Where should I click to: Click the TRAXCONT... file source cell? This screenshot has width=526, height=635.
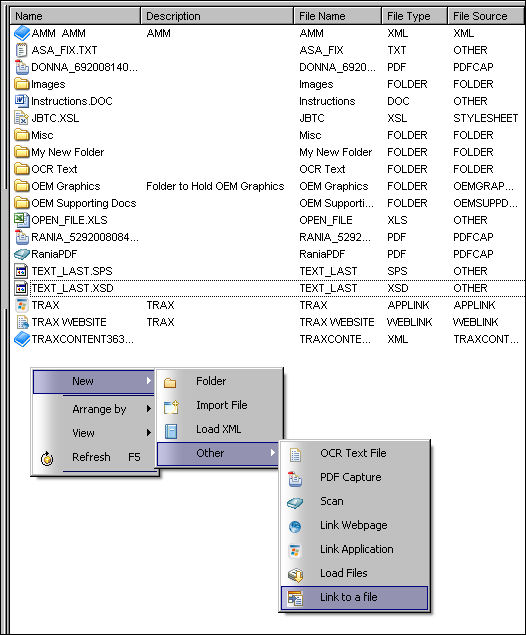[x=486, y=339]
